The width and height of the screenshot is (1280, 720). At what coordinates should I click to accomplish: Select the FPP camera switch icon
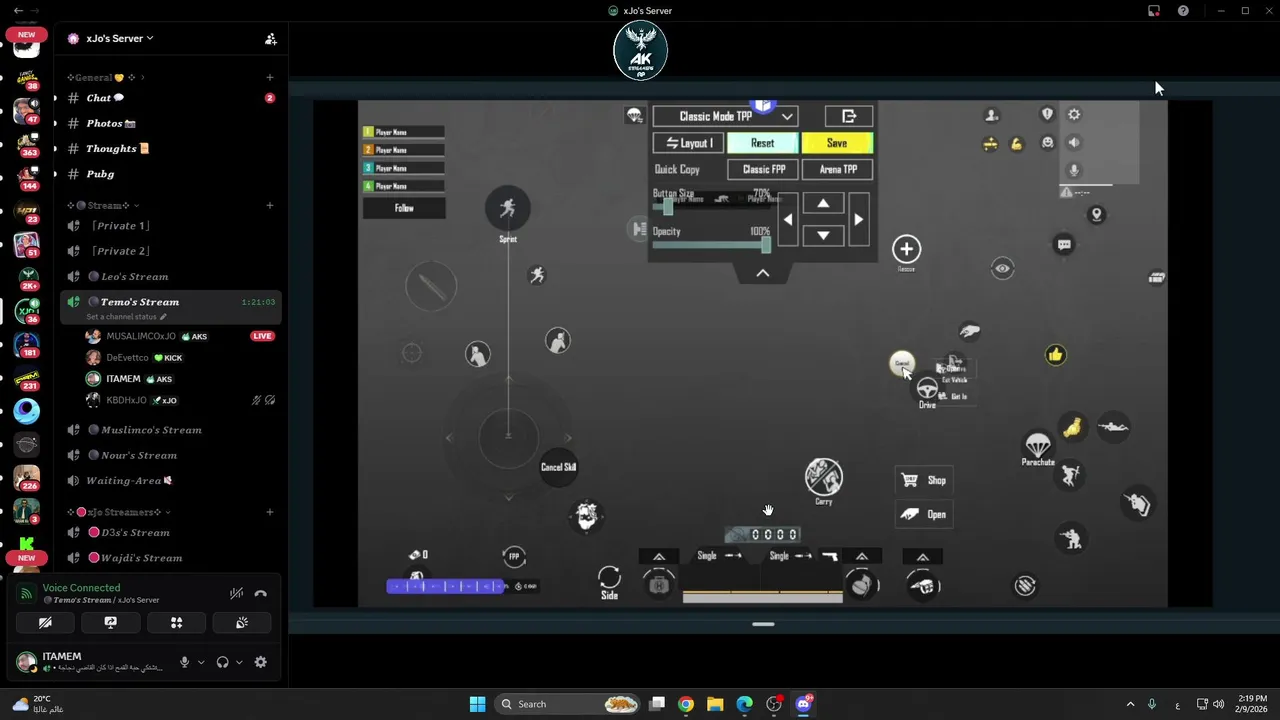click(514, 557)
